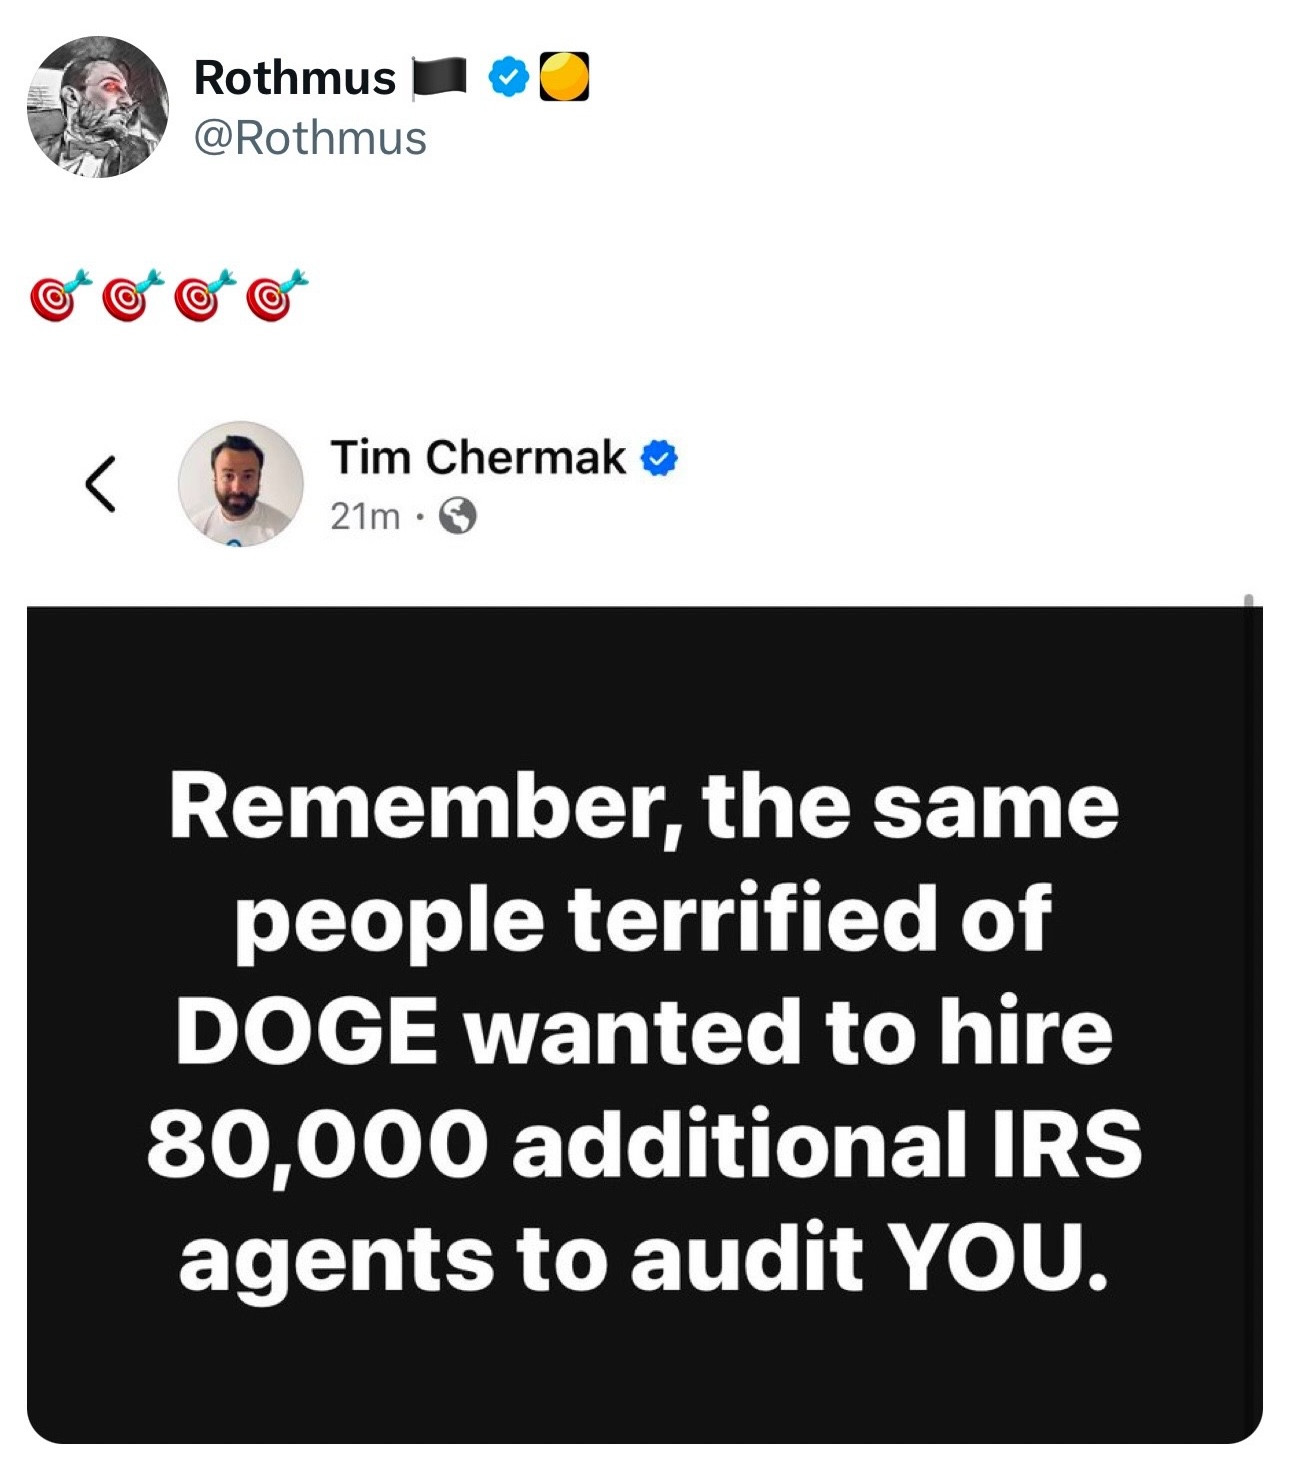The height and width of the screenshot is (1476, 1290).
Task: Click the 21m post timestamp
Action: click(364, 516)
